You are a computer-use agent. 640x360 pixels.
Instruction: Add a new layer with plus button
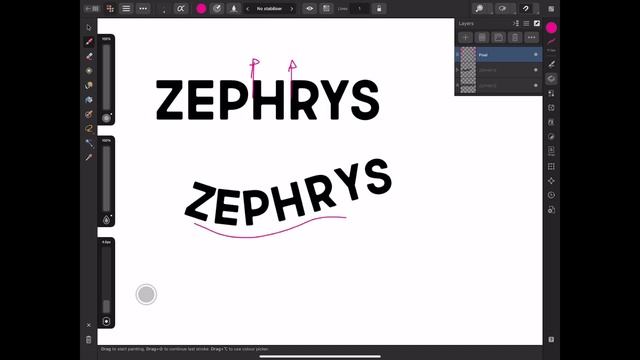tap(465, 38)
